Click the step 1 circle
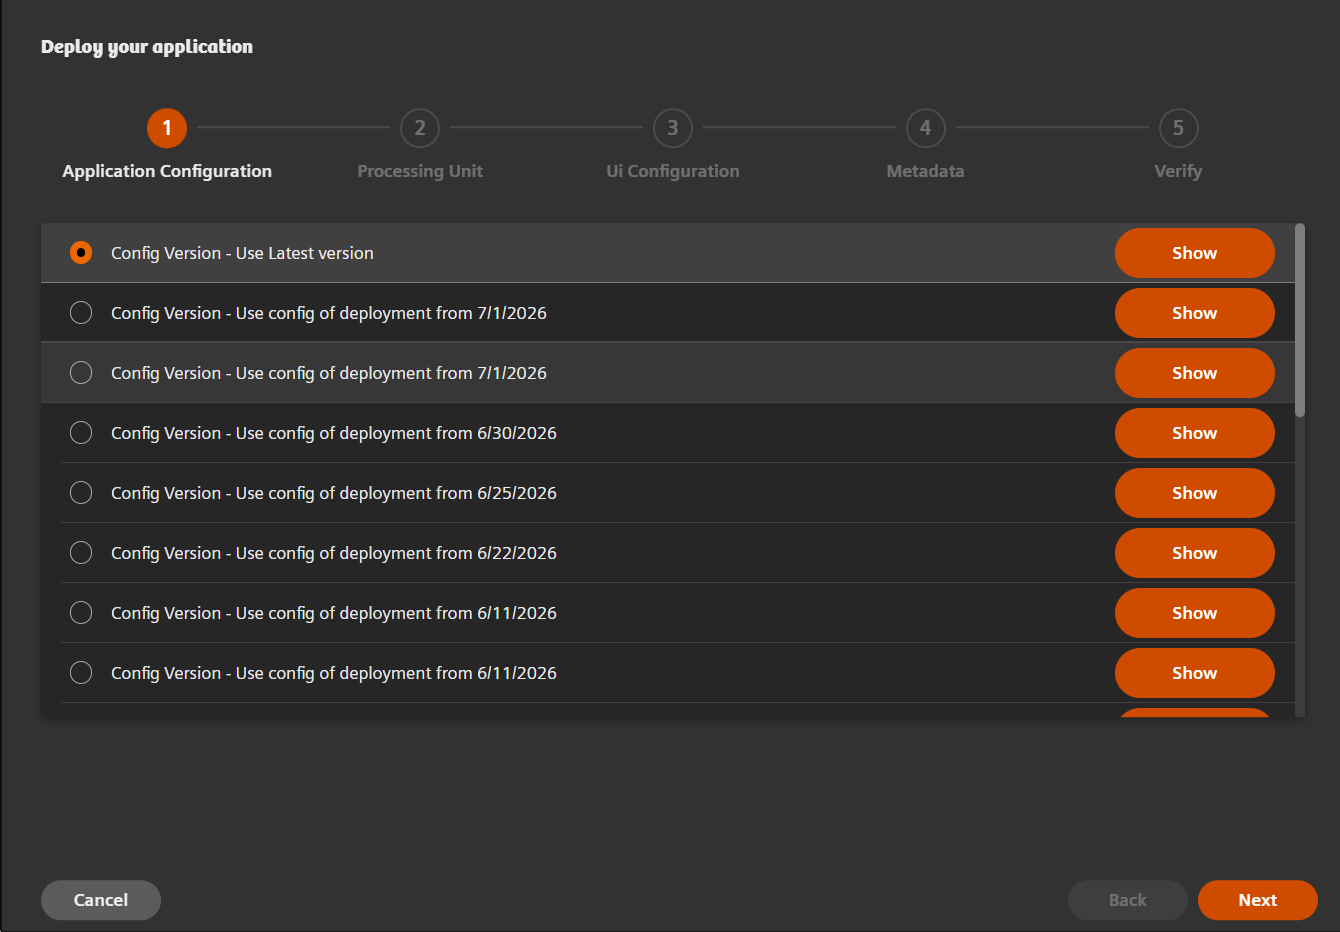This screenshot has height=932, width=1340. pyautogui.click(x=167, y=128)
